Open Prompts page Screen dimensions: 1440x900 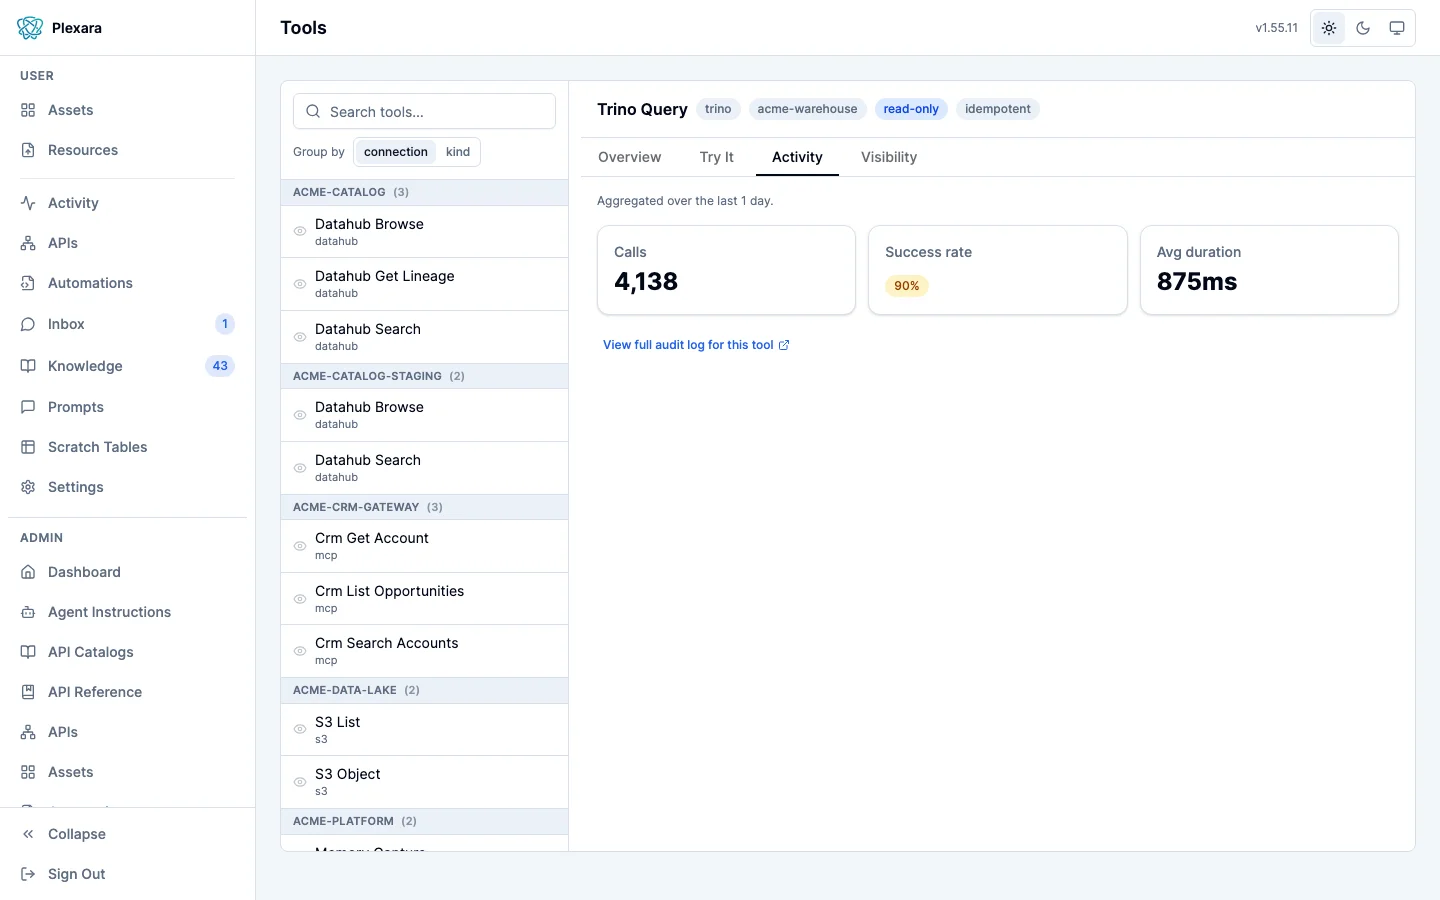pyautogui.click(x=127, y=407)
